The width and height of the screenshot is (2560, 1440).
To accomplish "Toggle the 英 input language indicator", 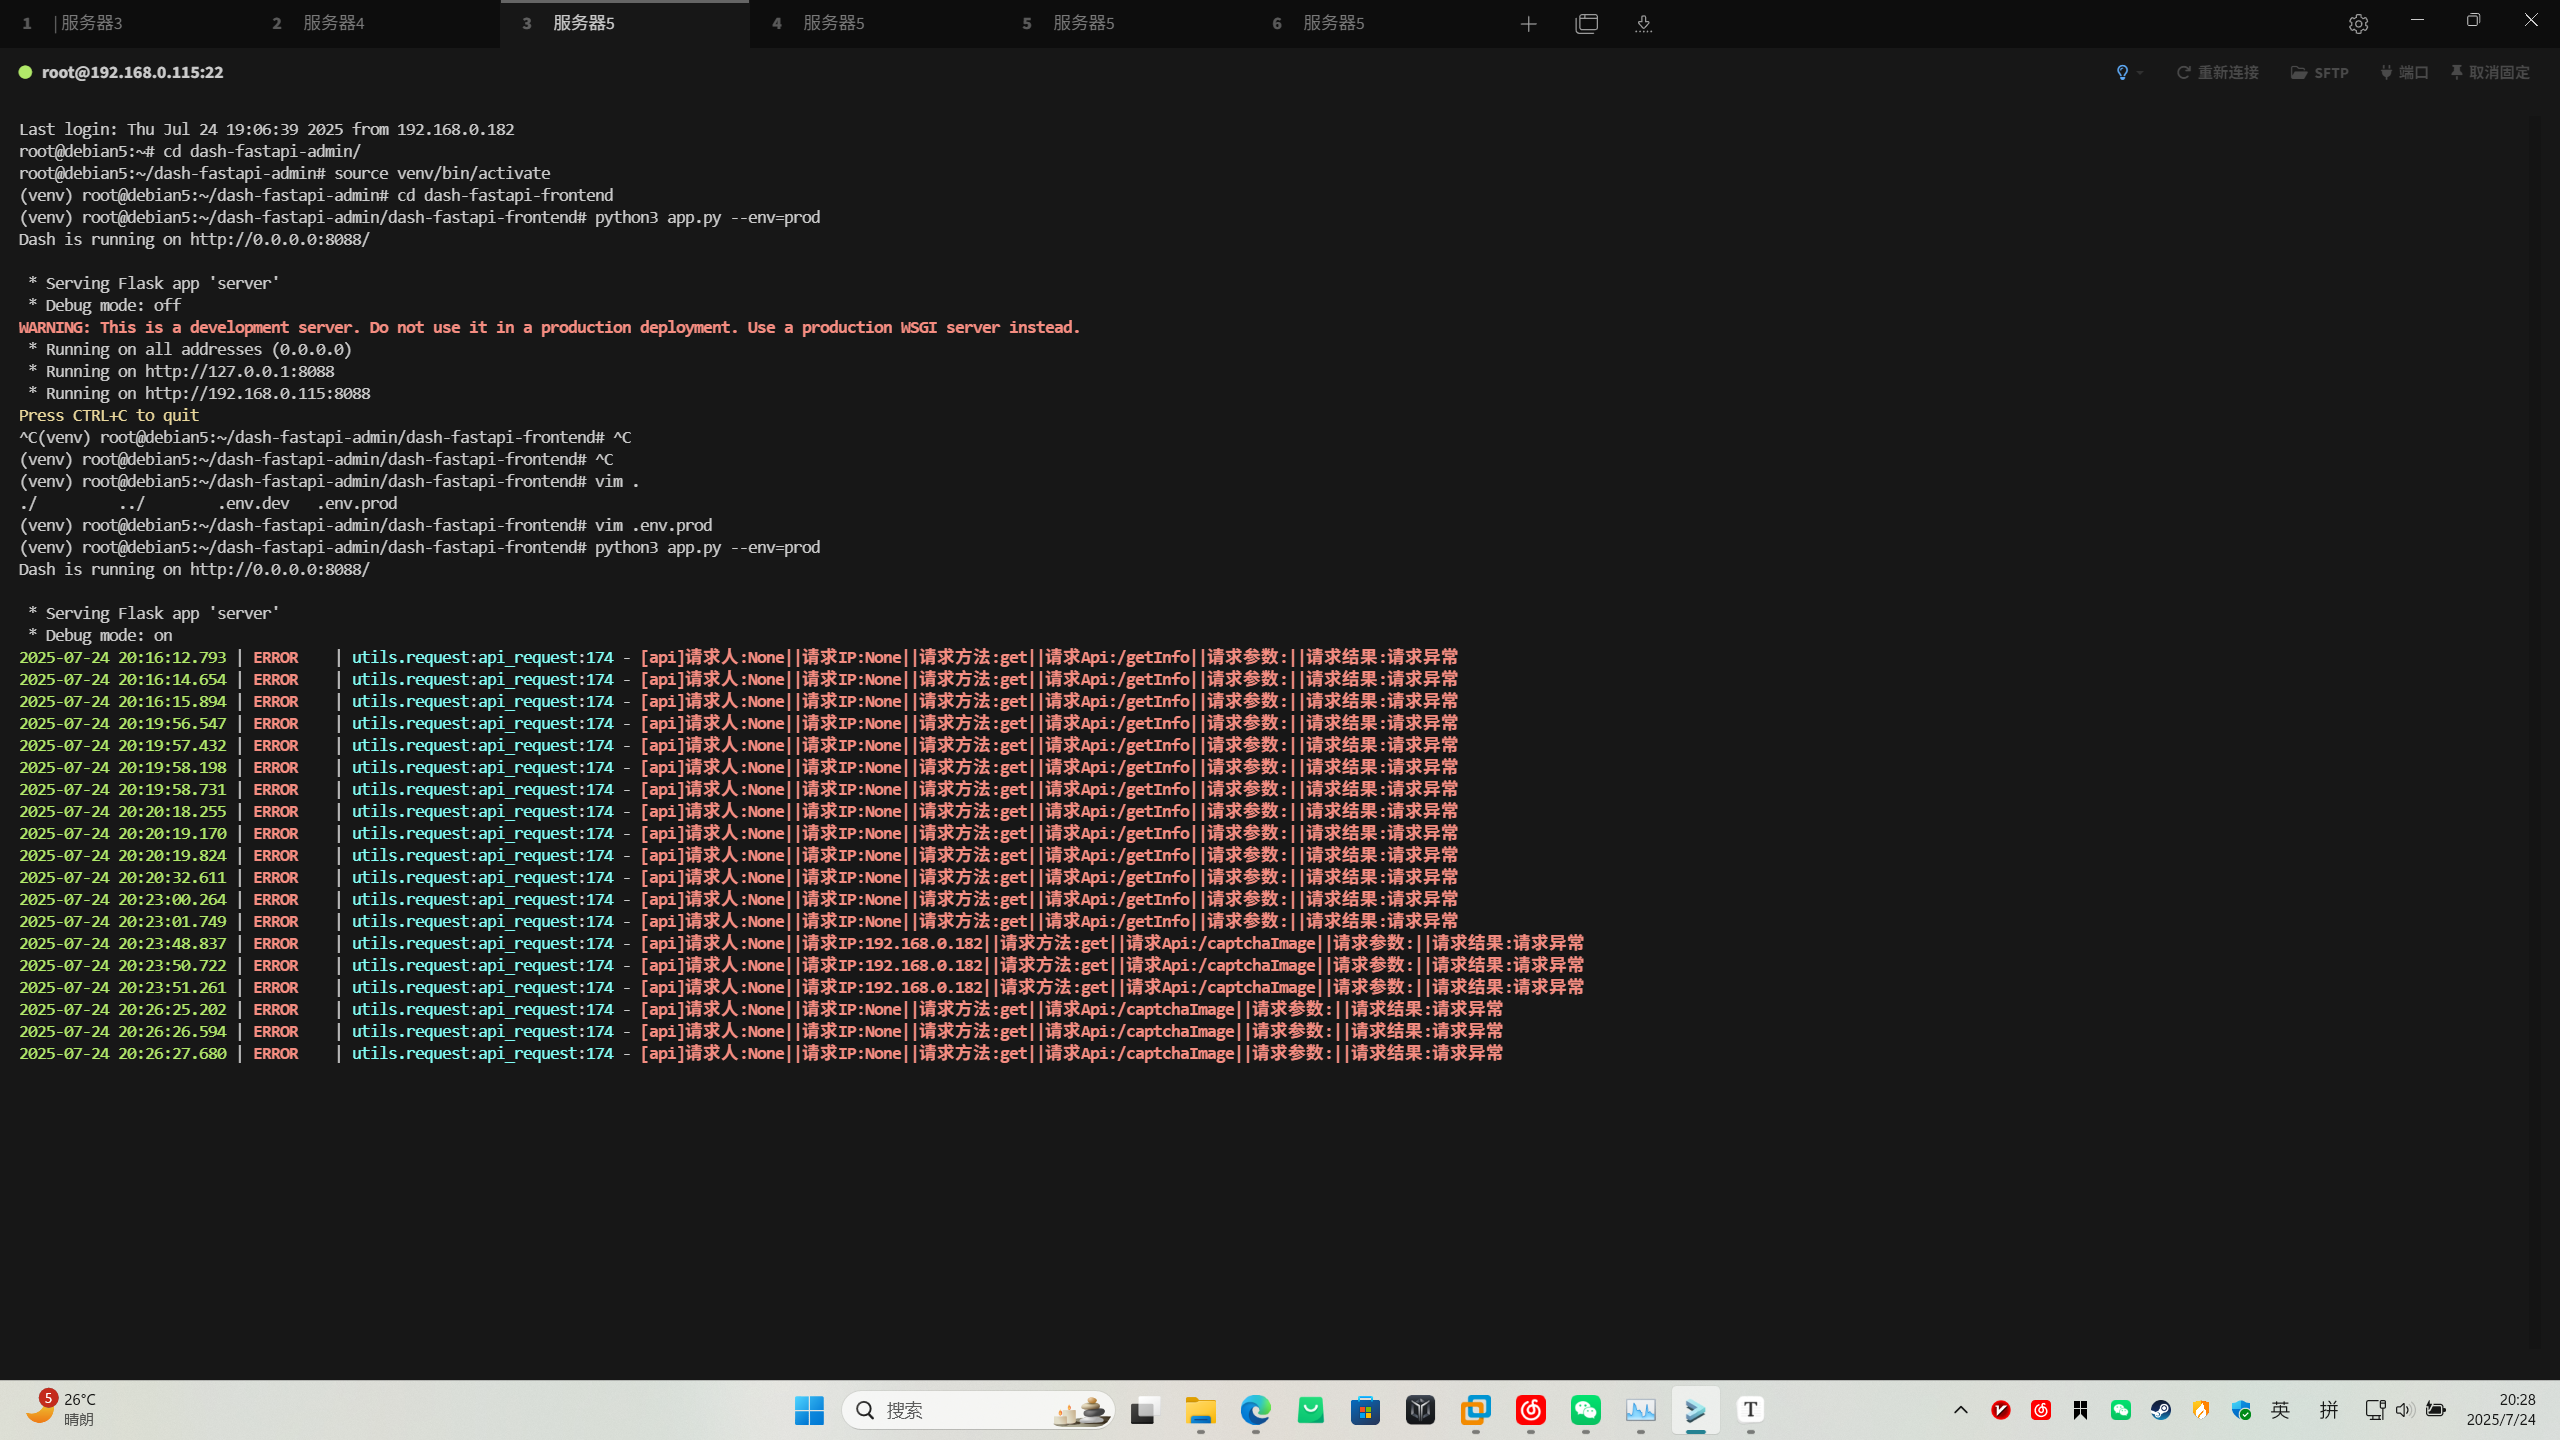I will click(x=2280, y=1410).
